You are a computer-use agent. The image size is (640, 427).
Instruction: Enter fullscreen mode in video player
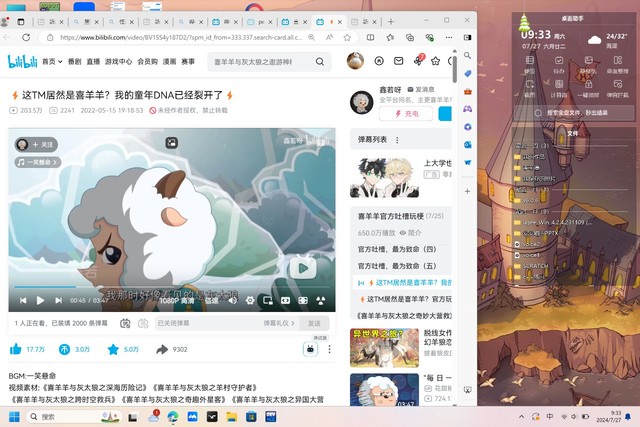coord(319,300)
